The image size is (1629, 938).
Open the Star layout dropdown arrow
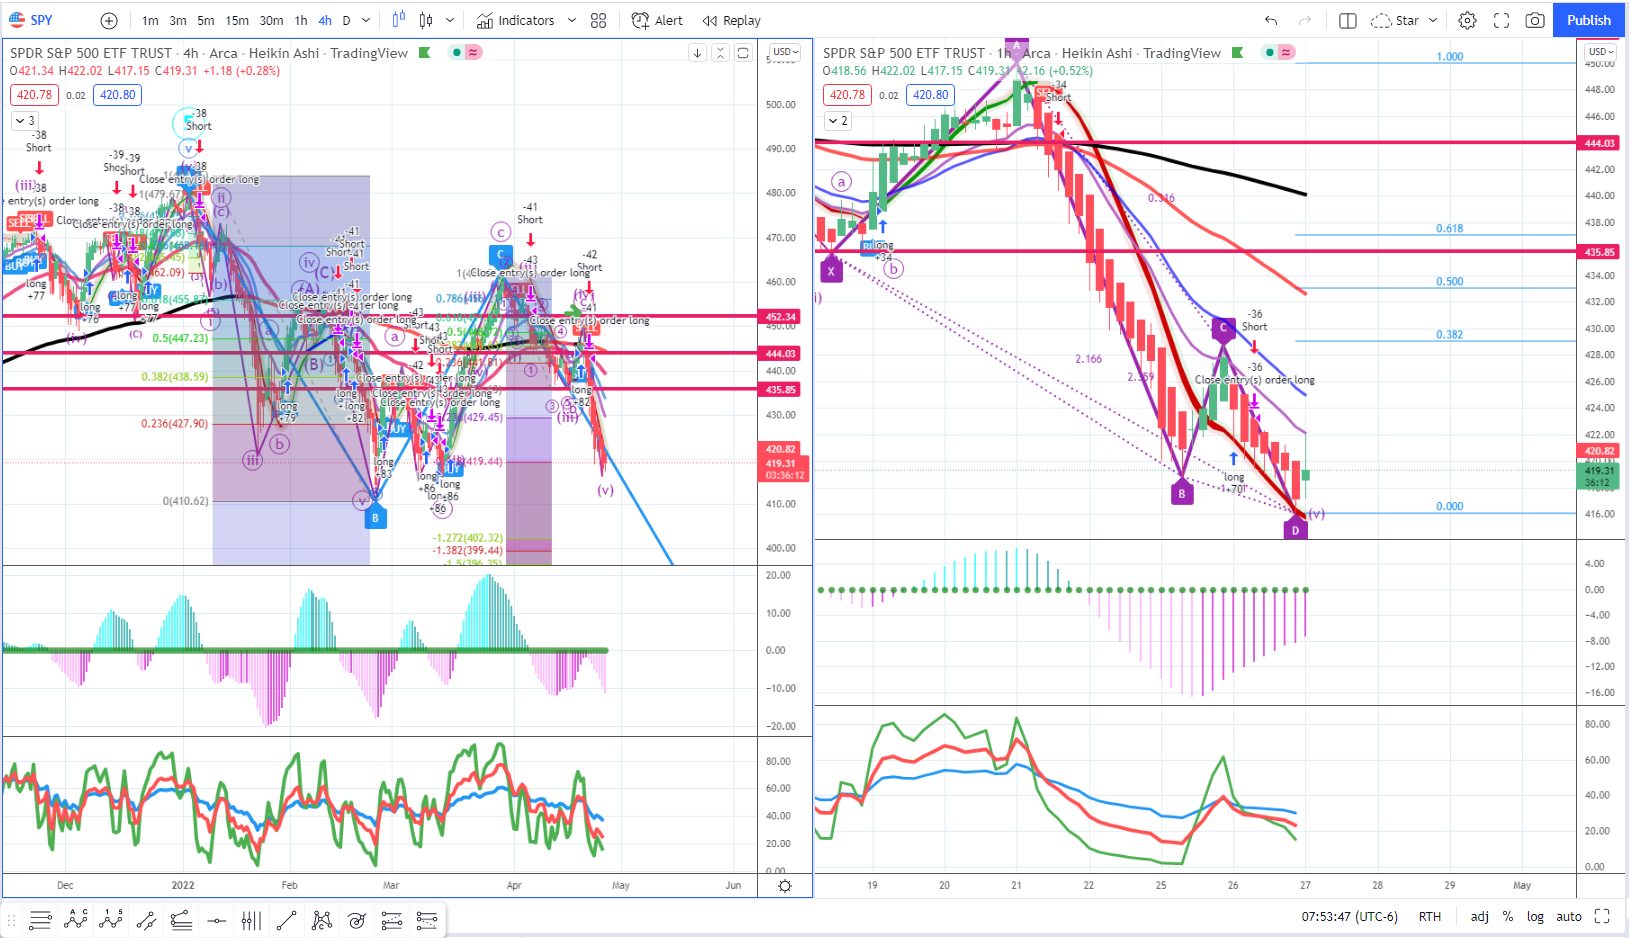point(1433,20)
